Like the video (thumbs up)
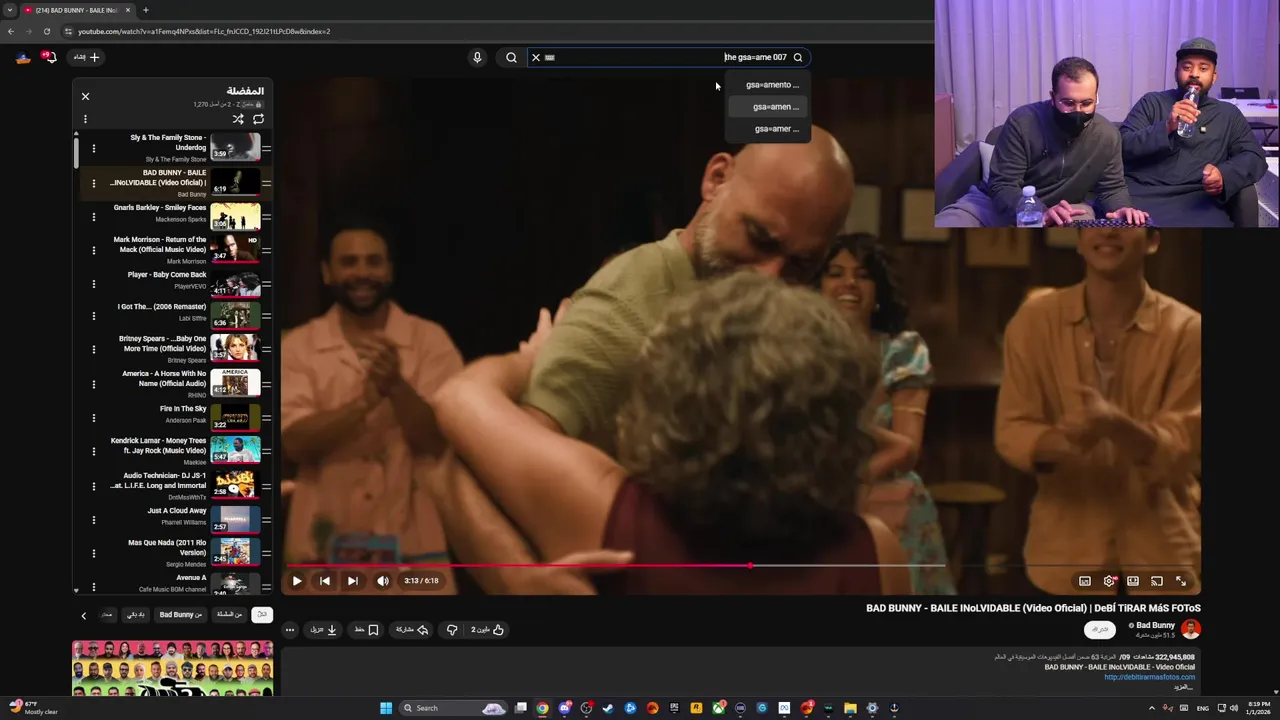The height and width of the screenshot is (720, 1280). [488, 630]
